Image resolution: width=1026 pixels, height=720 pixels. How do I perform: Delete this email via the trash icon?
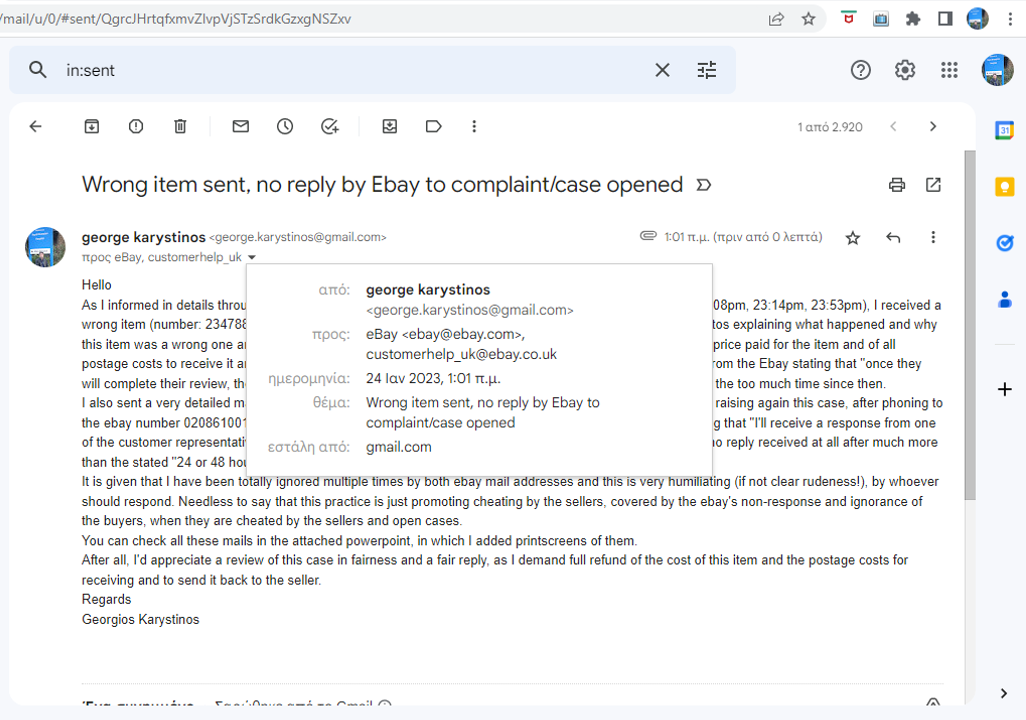coord(180,126)
